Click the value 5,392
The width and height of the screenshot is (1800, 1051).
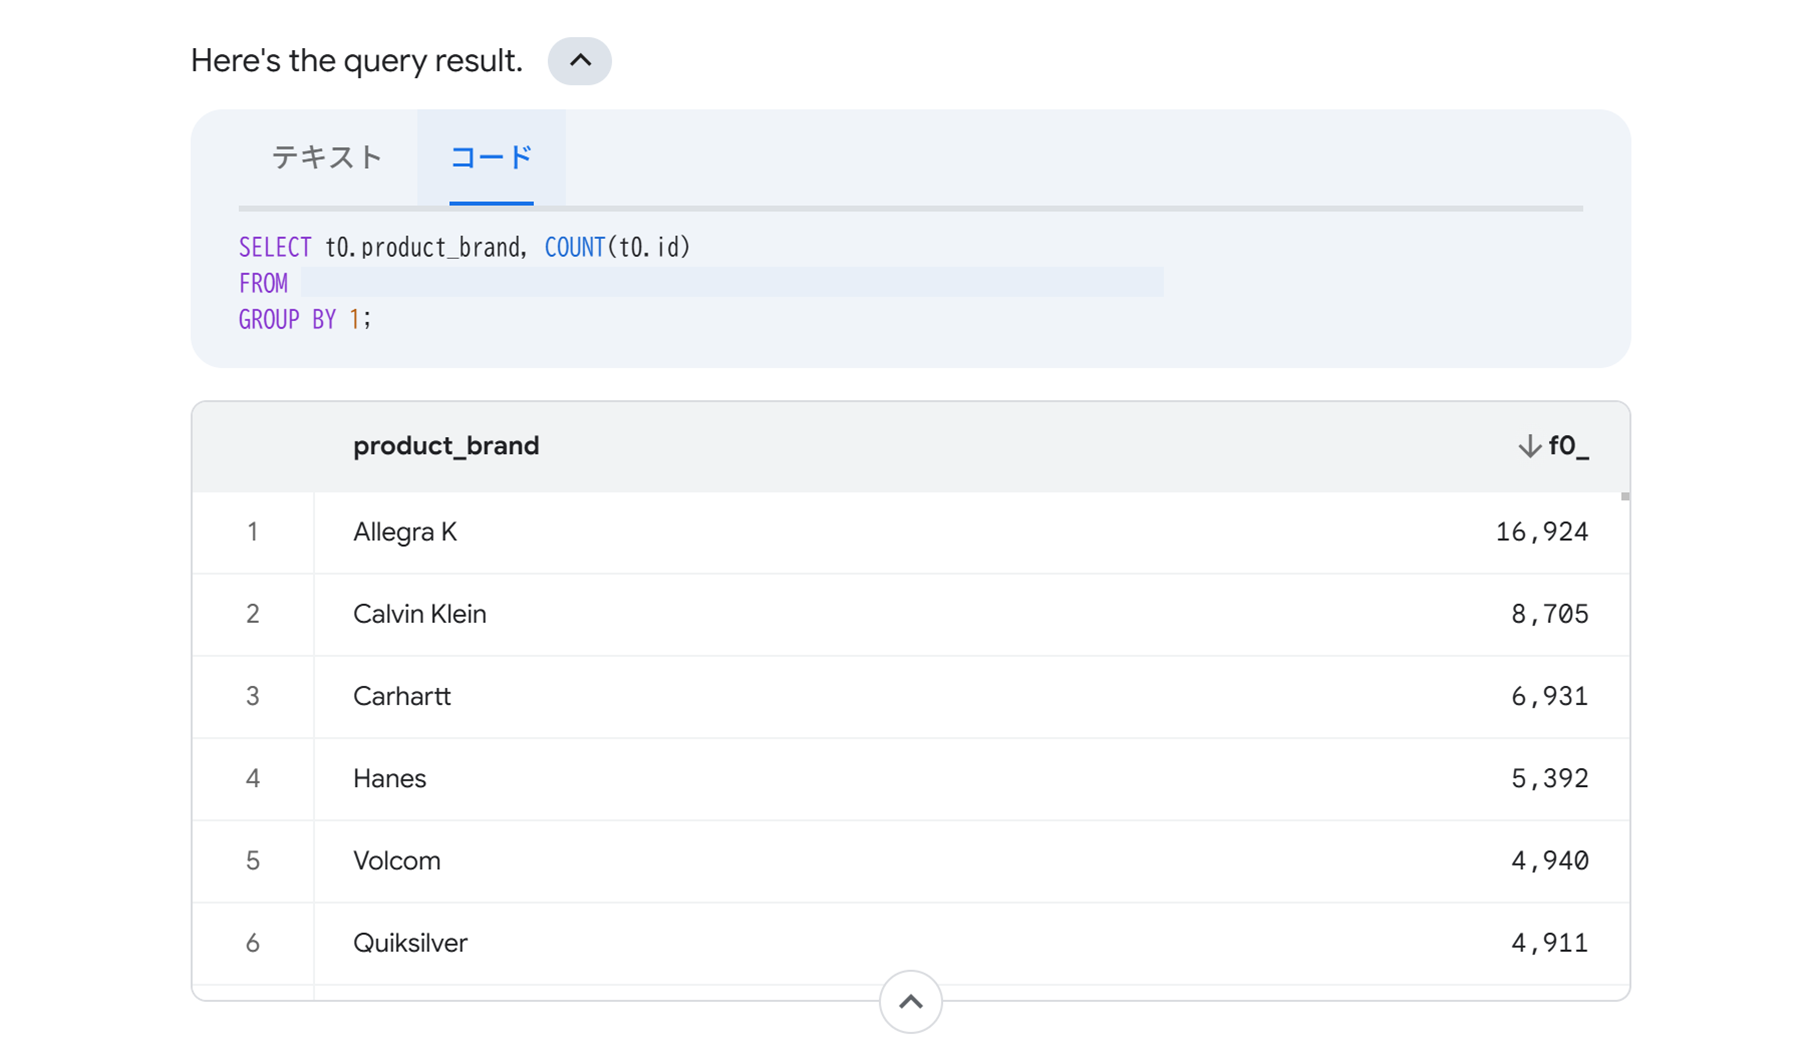click(1549, 778)
